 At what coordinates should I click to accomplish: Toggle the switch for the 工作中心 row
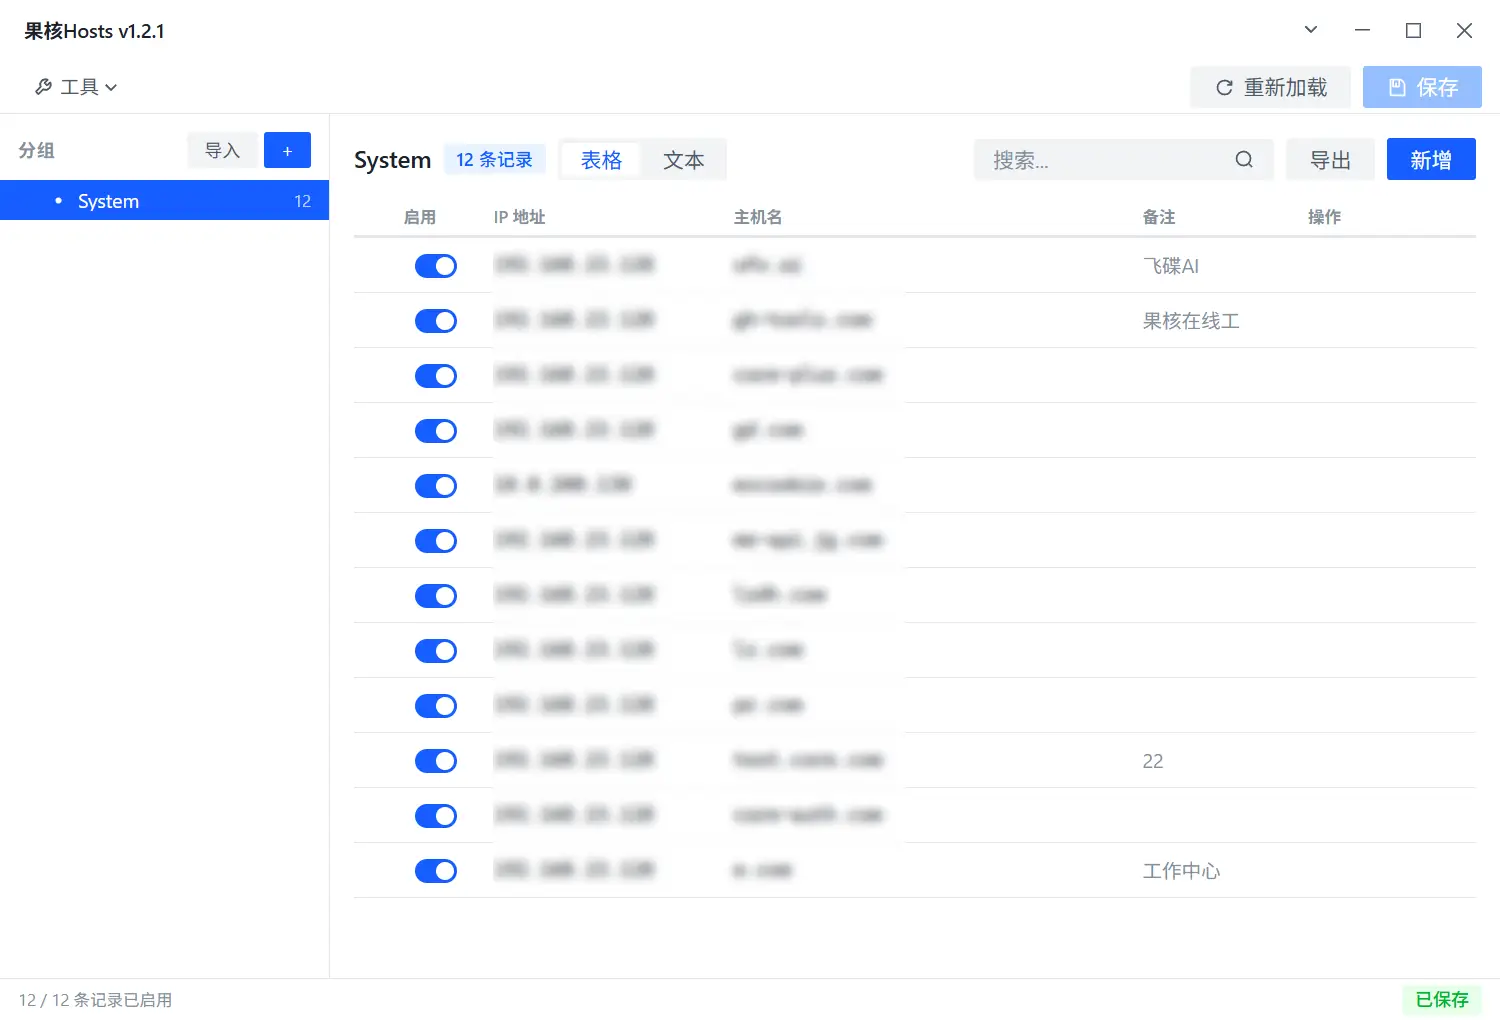point(436,871)
